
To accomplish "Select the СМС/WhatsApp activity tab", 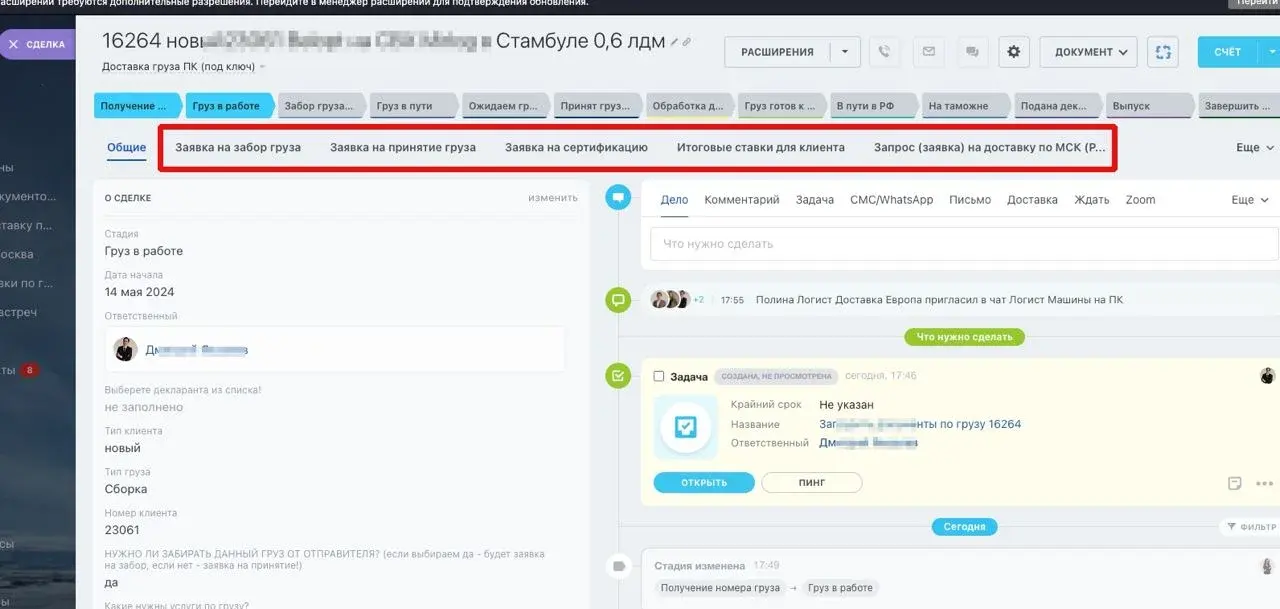I will click(x=892, y=200).
